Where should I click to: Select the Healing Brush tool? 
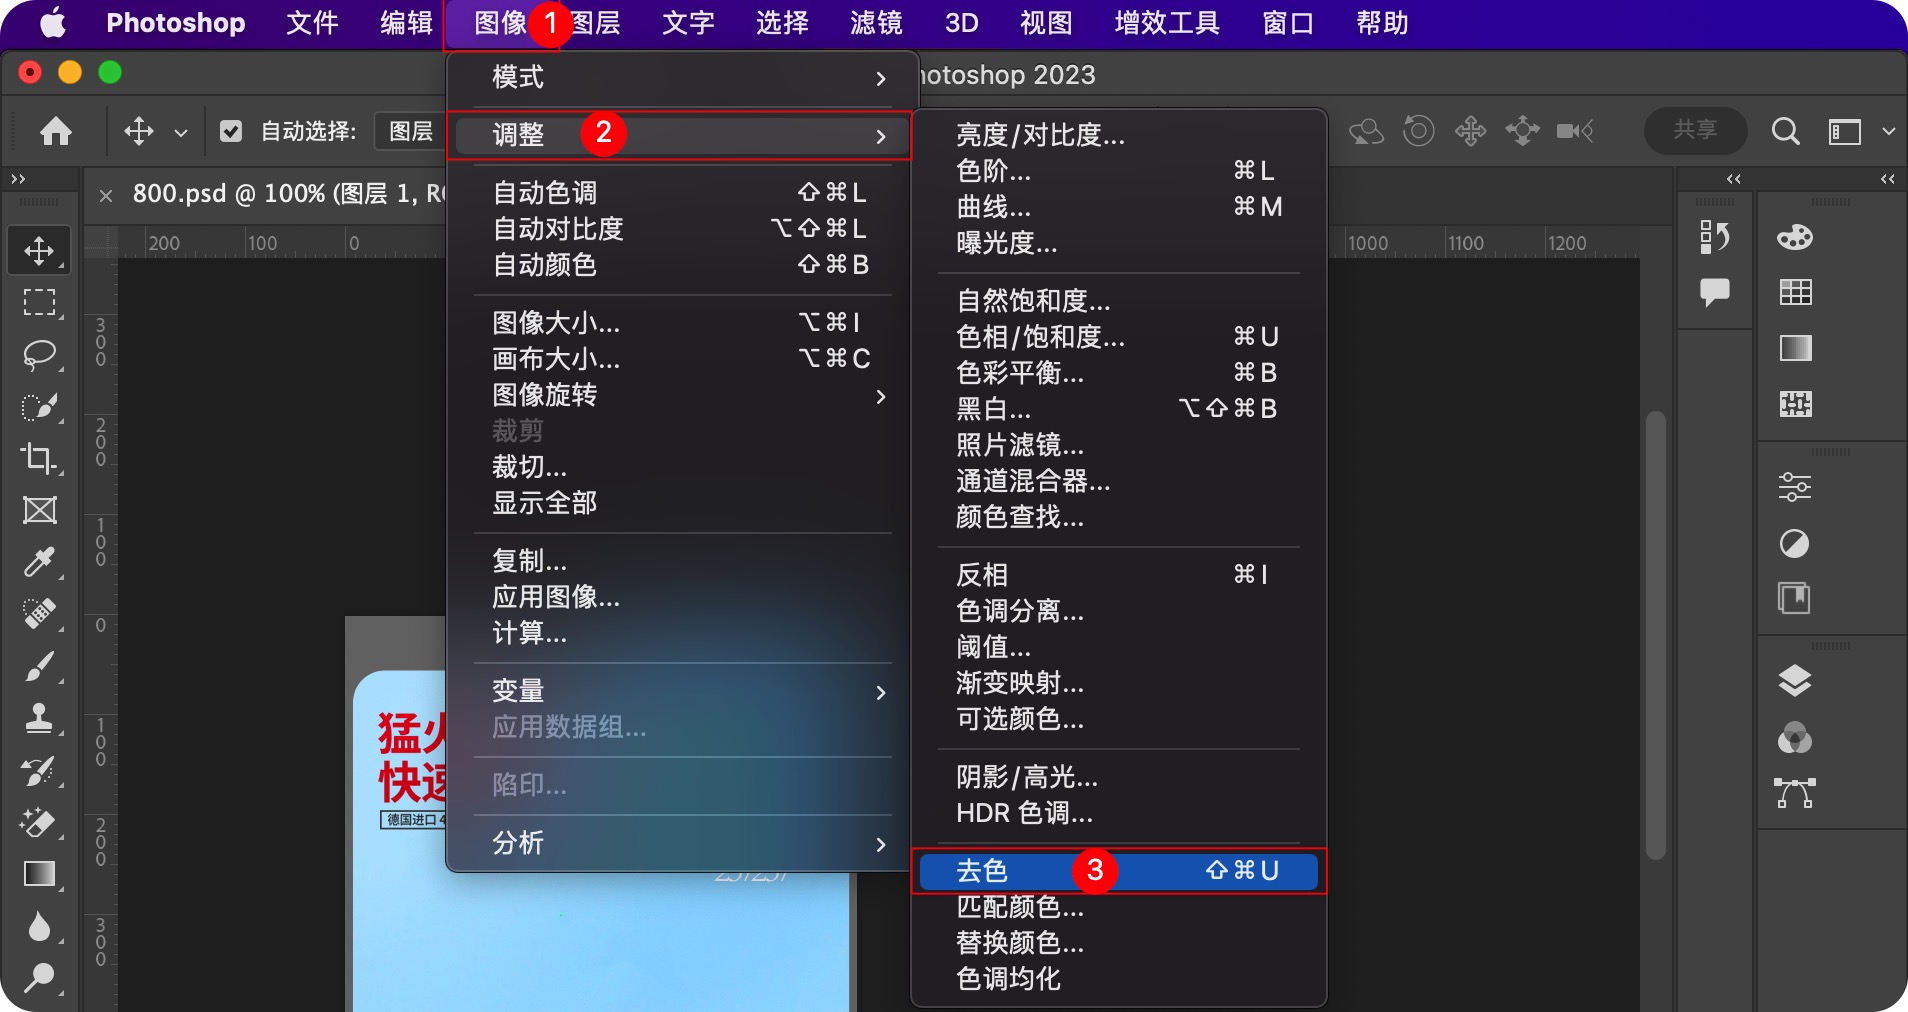tap(40, 614)
